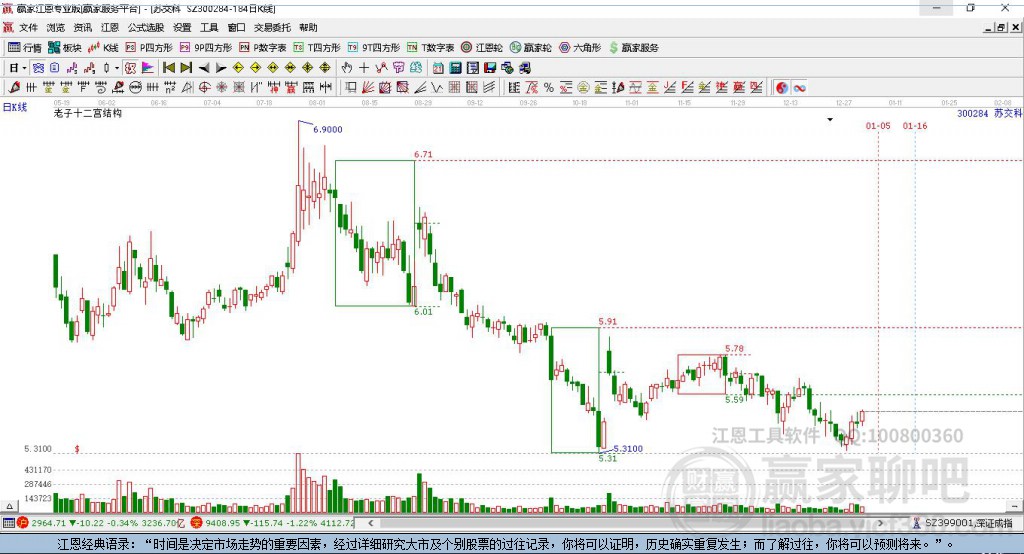The width and height of the screenshot is (1024, 554).
Task: Open the 9P四方形 tool
Action: (206, 48)
